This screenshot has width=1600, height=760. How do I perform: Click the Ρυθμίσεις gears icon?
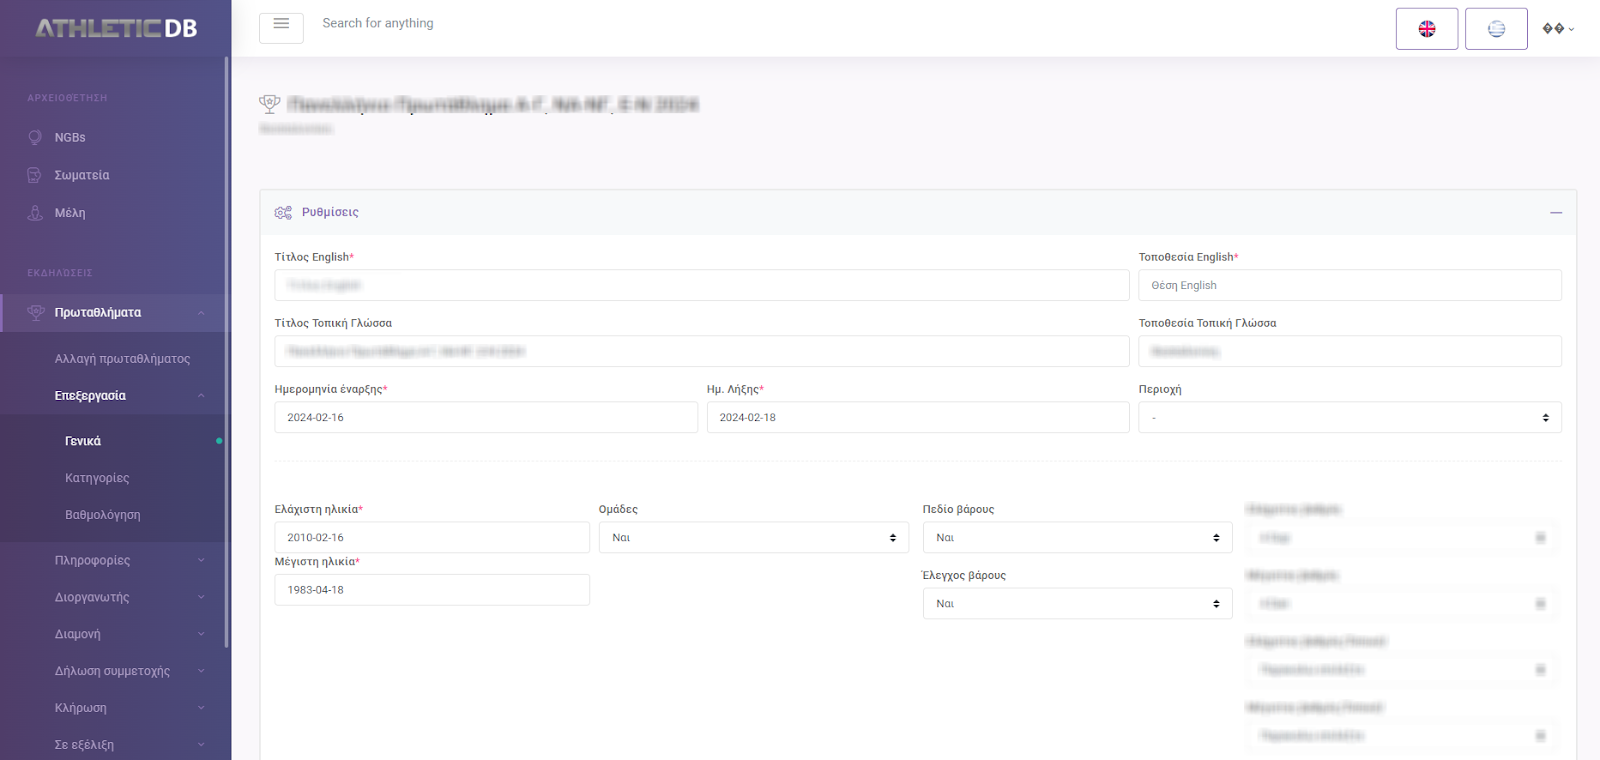click(284, 212)
